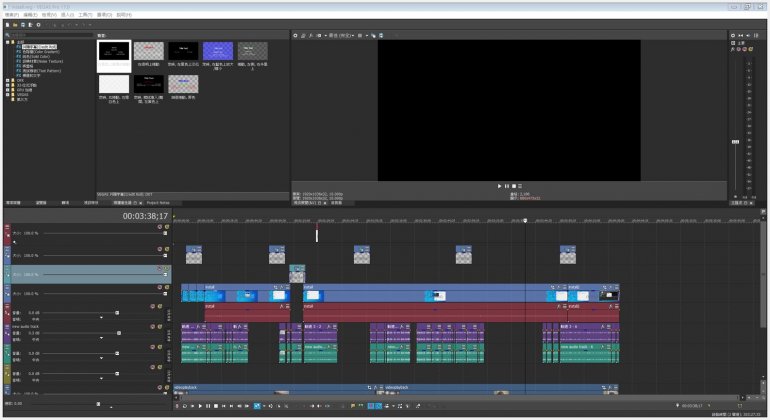Click the New project icon in toolbar
Screen dimensions: 770x420
(x=8, y=24)
